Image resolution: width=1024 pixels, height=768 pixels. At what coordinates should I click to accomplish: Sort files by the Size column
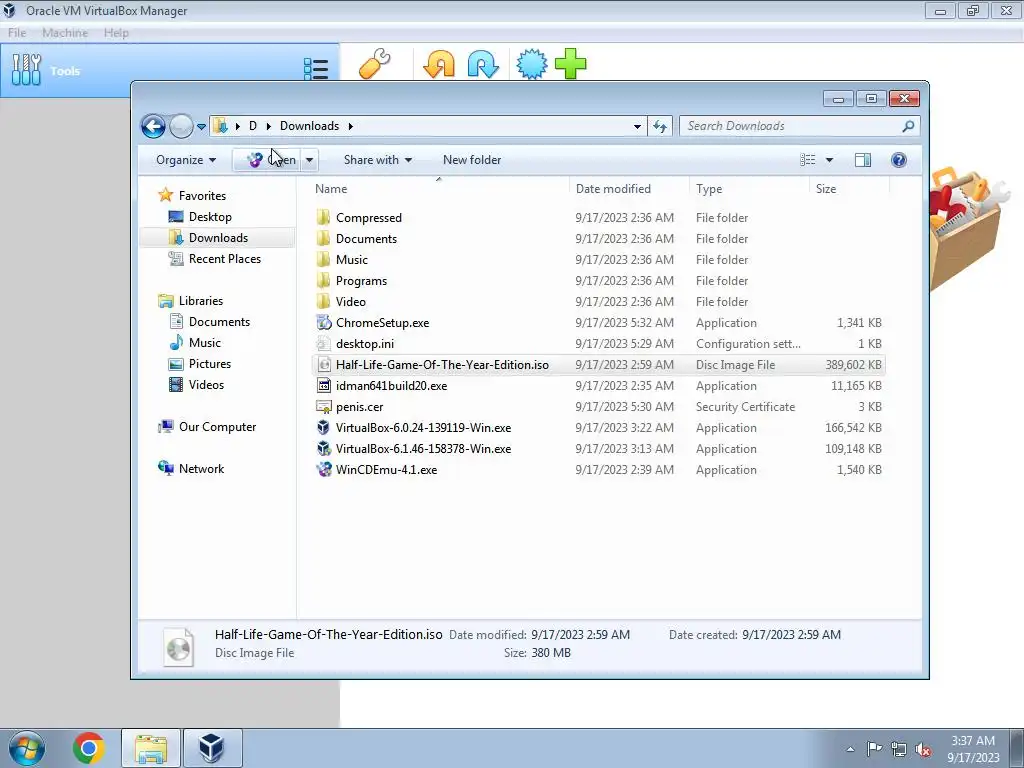(826, 189)
